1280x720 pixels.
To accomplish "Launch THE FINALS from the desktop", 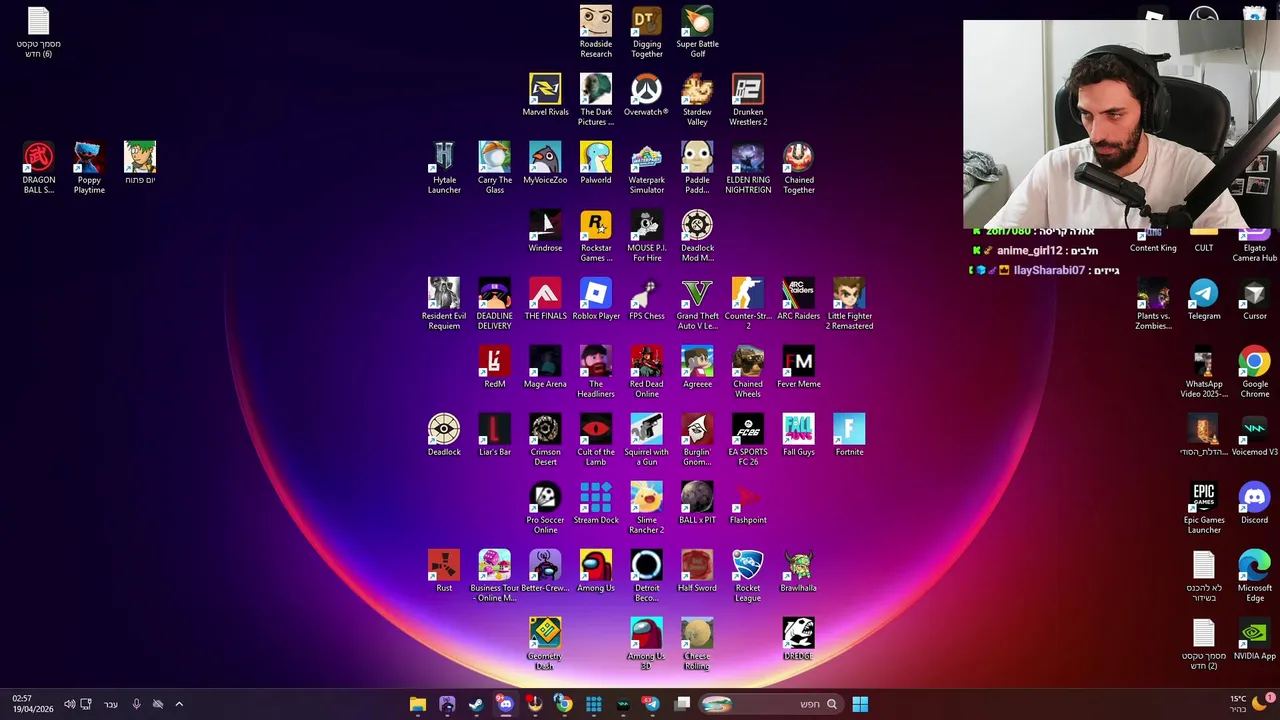I will (545, 299).
